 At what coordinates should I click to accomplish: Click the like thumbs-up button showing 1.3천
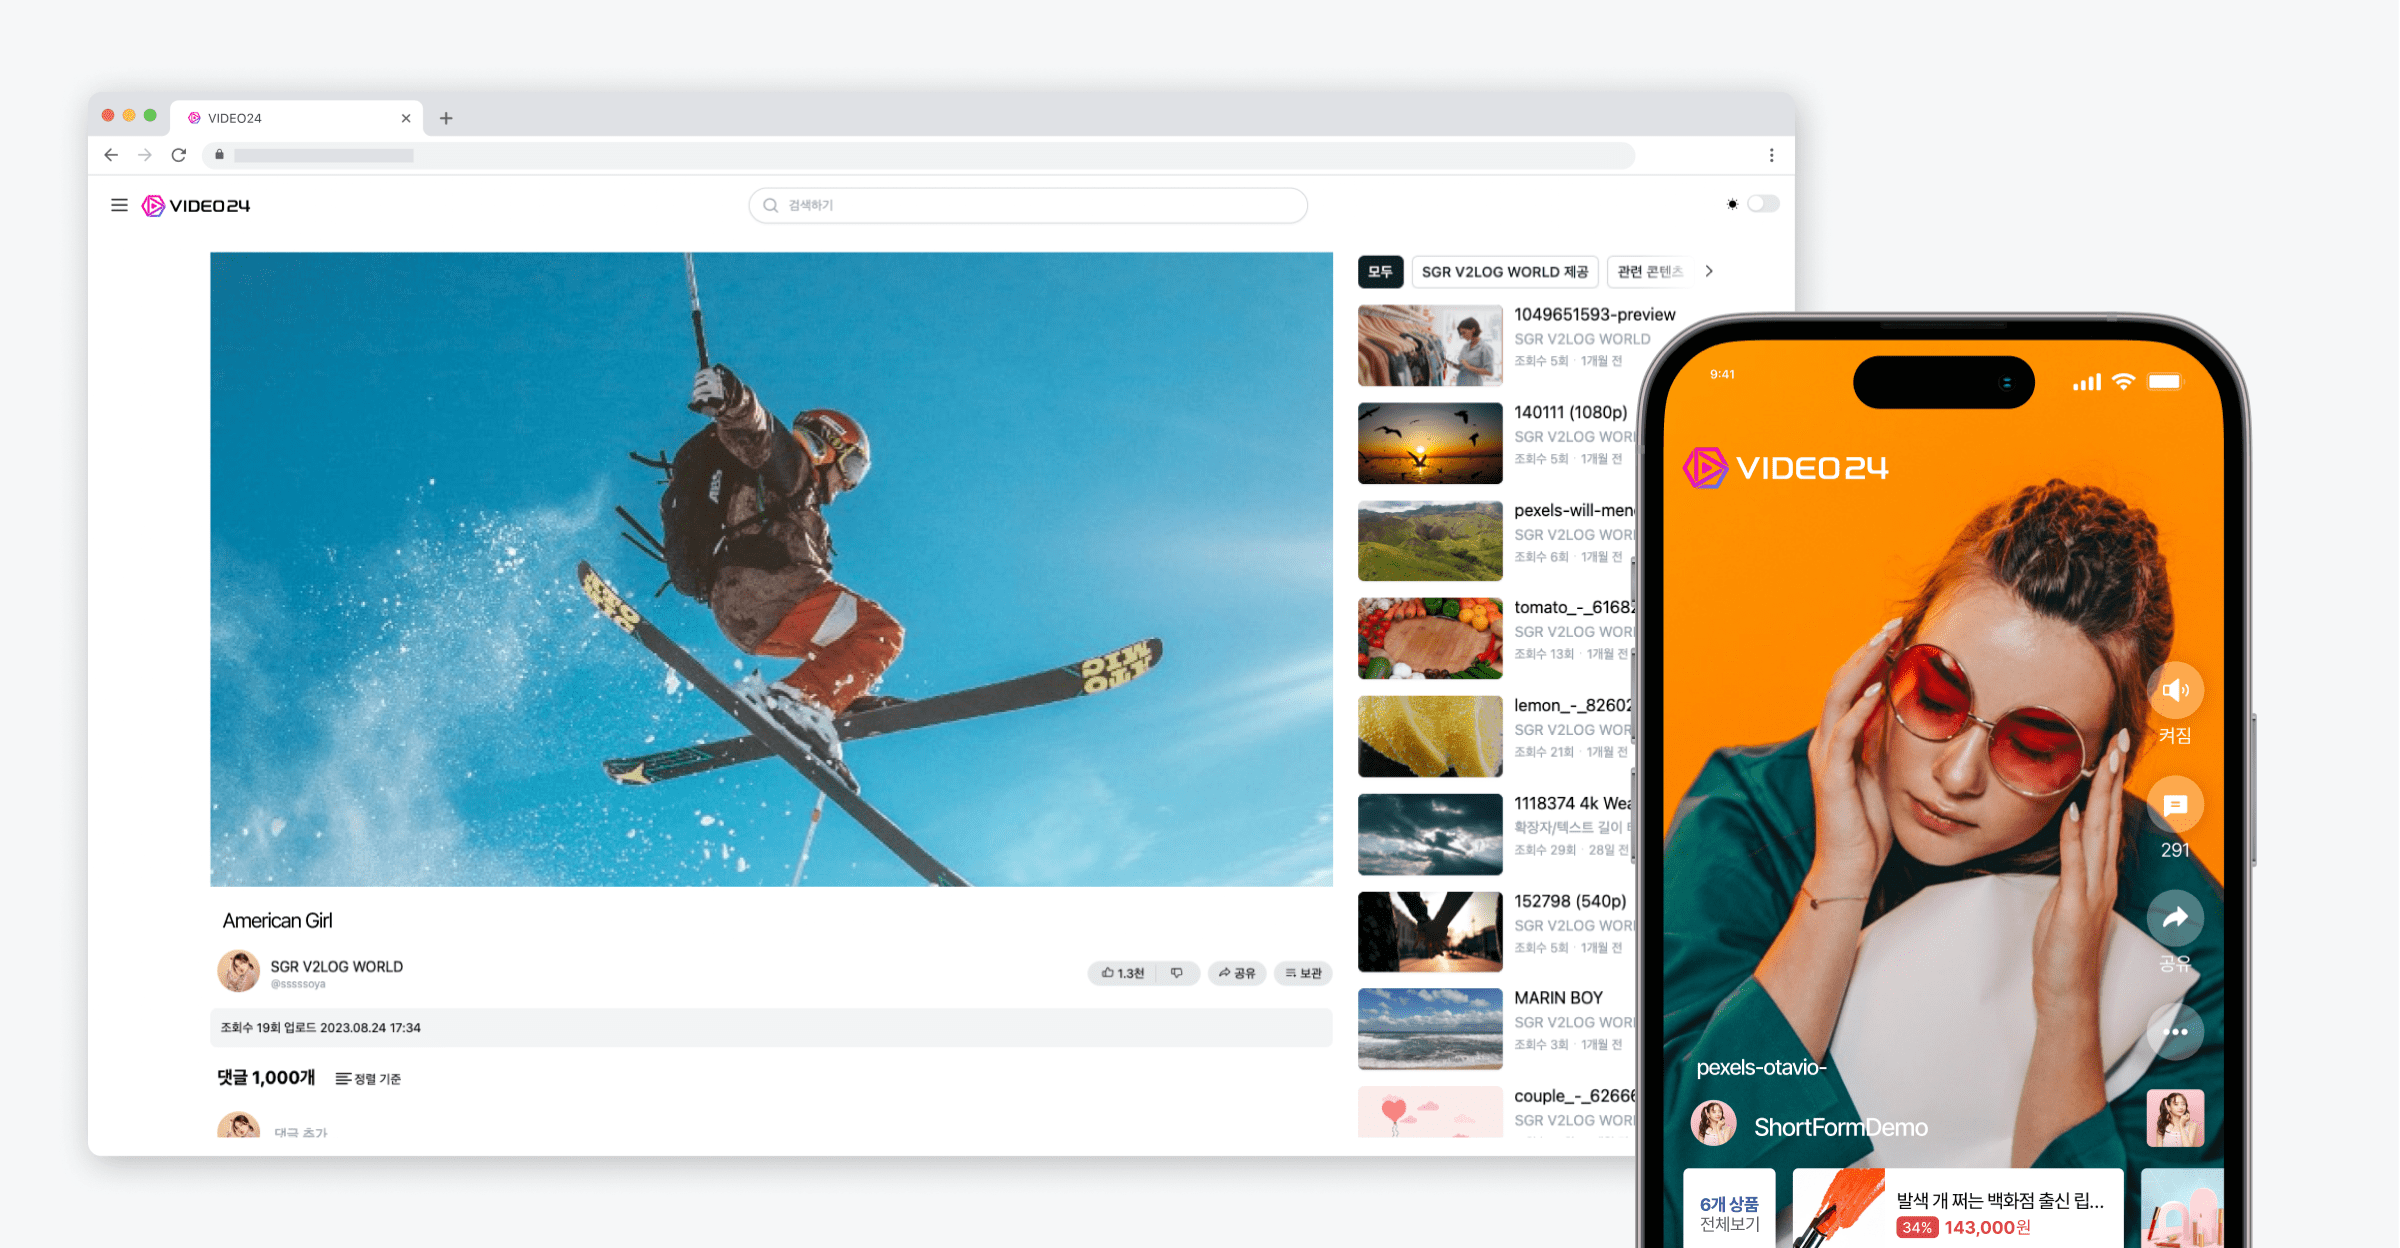pyautogui.click(x=1123, y=973)
